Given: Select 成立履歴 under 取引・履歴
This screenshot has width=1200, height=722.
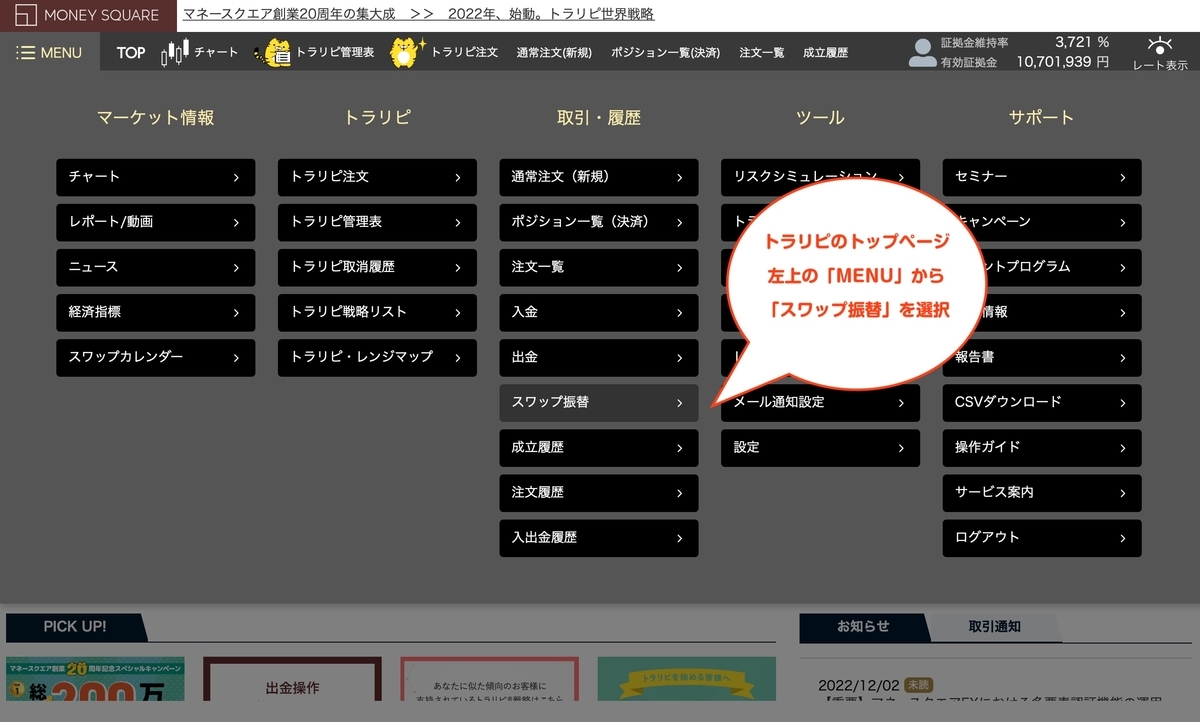Looking at the screenshot, I should click(599, 448).
